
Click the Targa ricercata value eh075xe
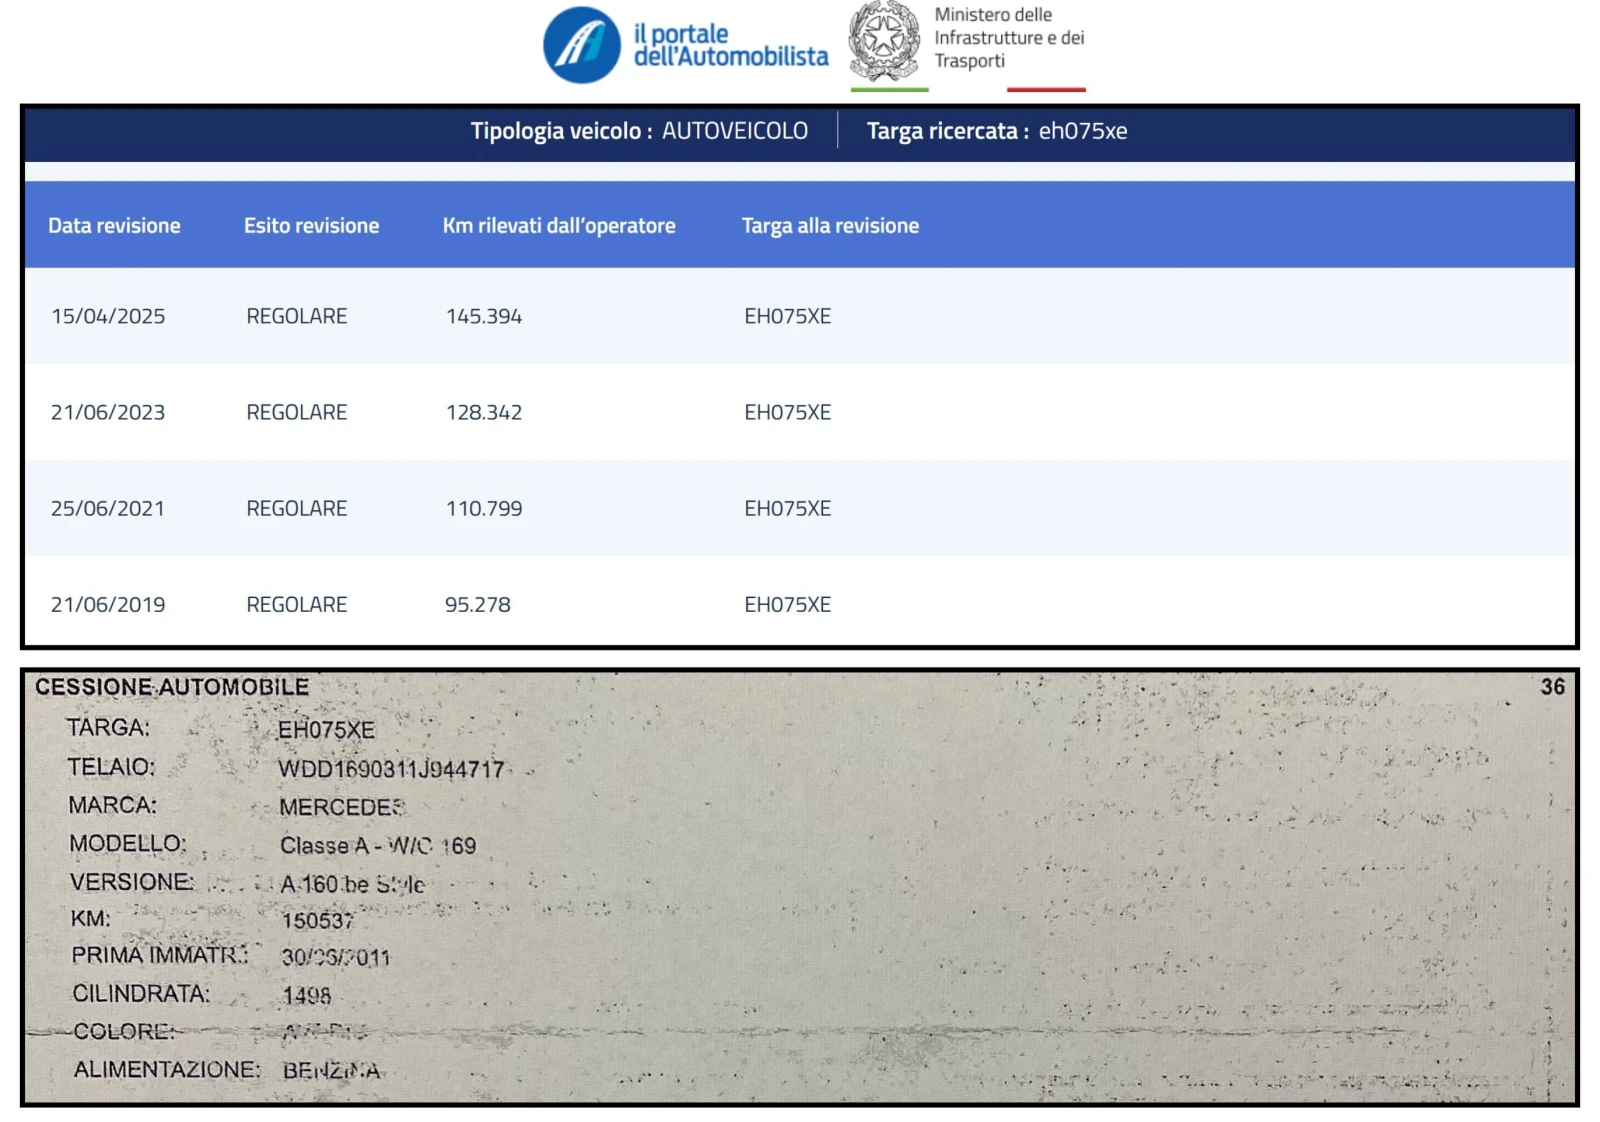[1086, 130]
